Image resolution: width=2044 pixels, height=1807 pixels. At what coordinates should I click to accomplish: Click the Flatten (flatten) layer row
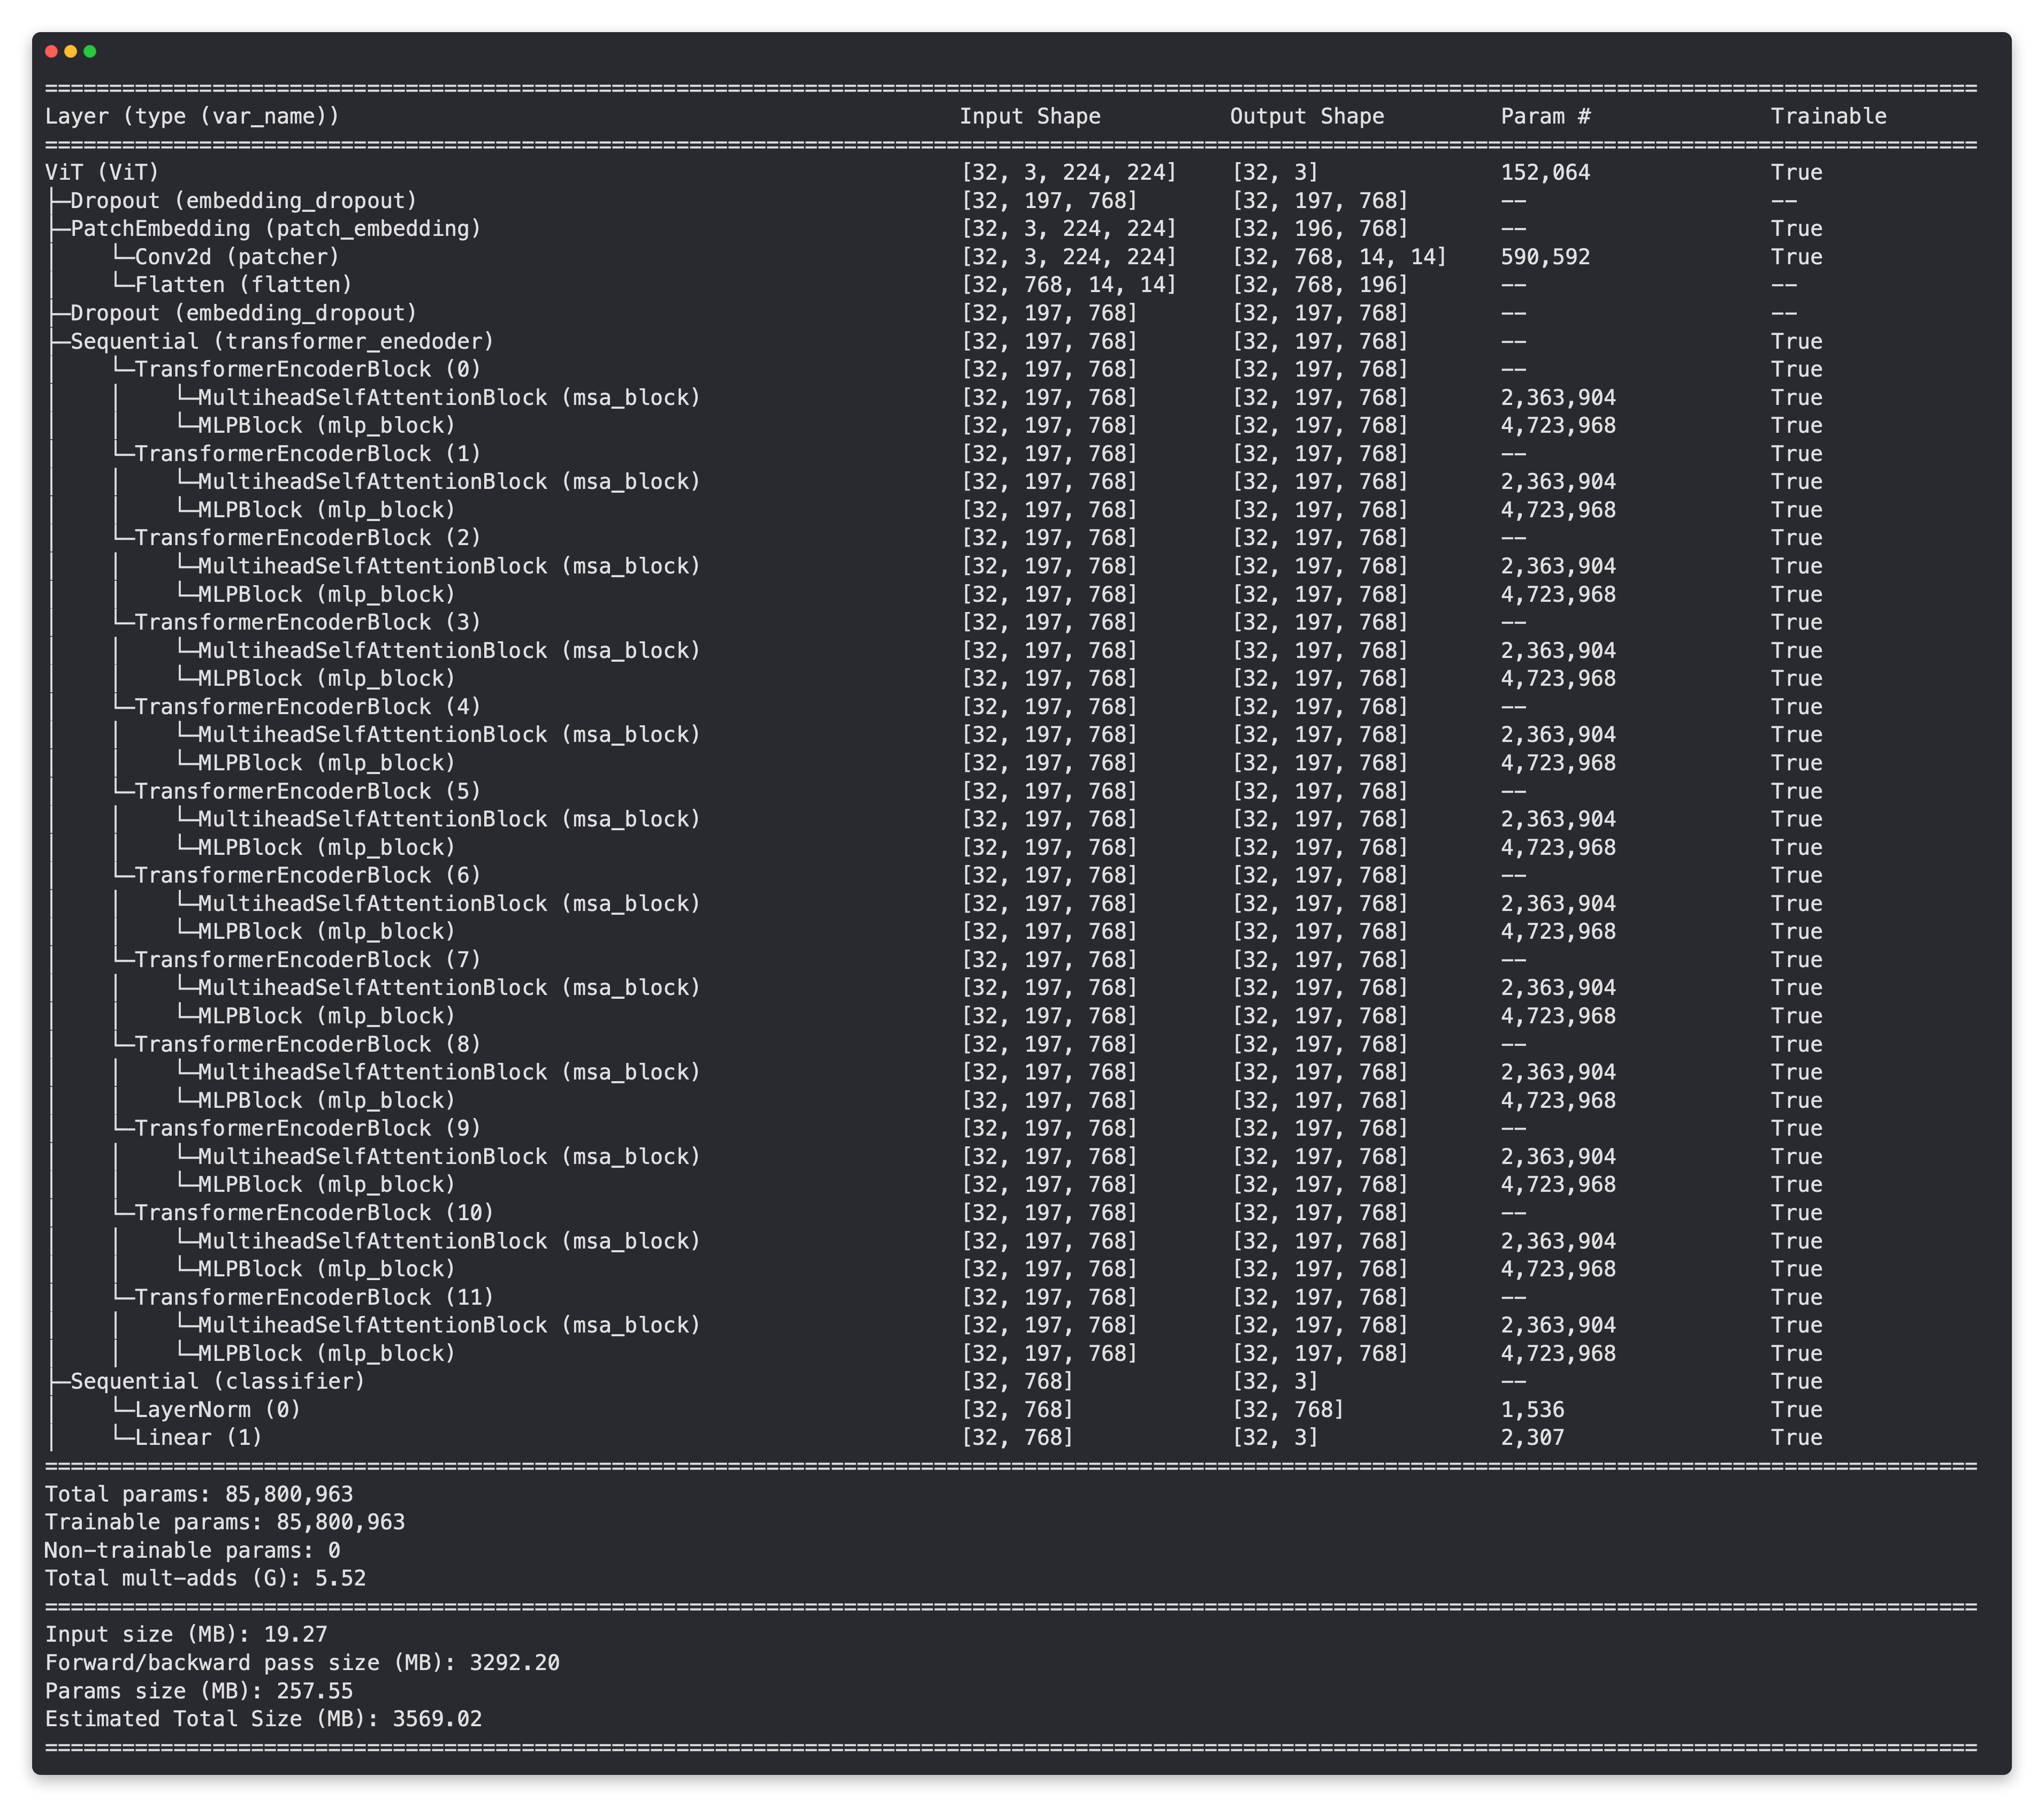243,285
